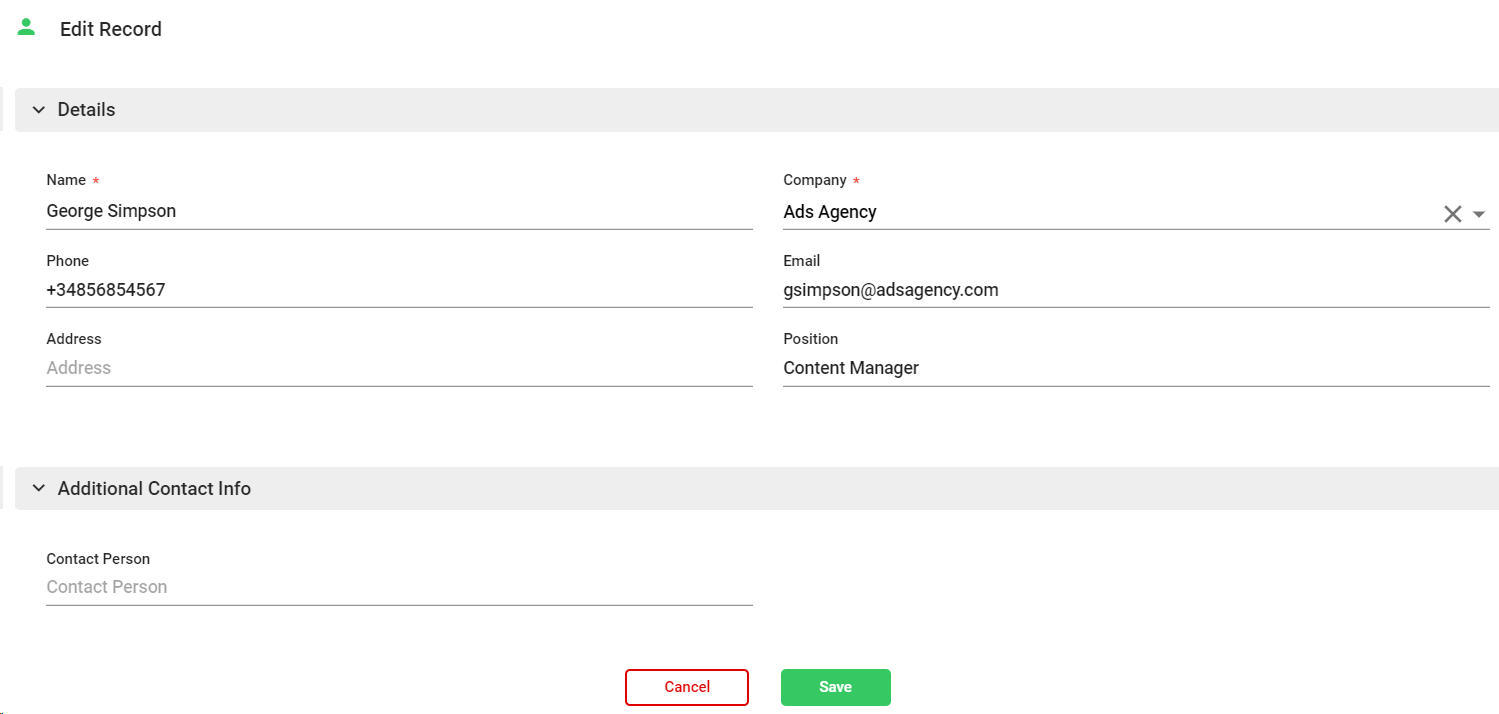Click the empty Contact Person input field
This screenshot has width=1499, height=714.
tap(398, 587)
